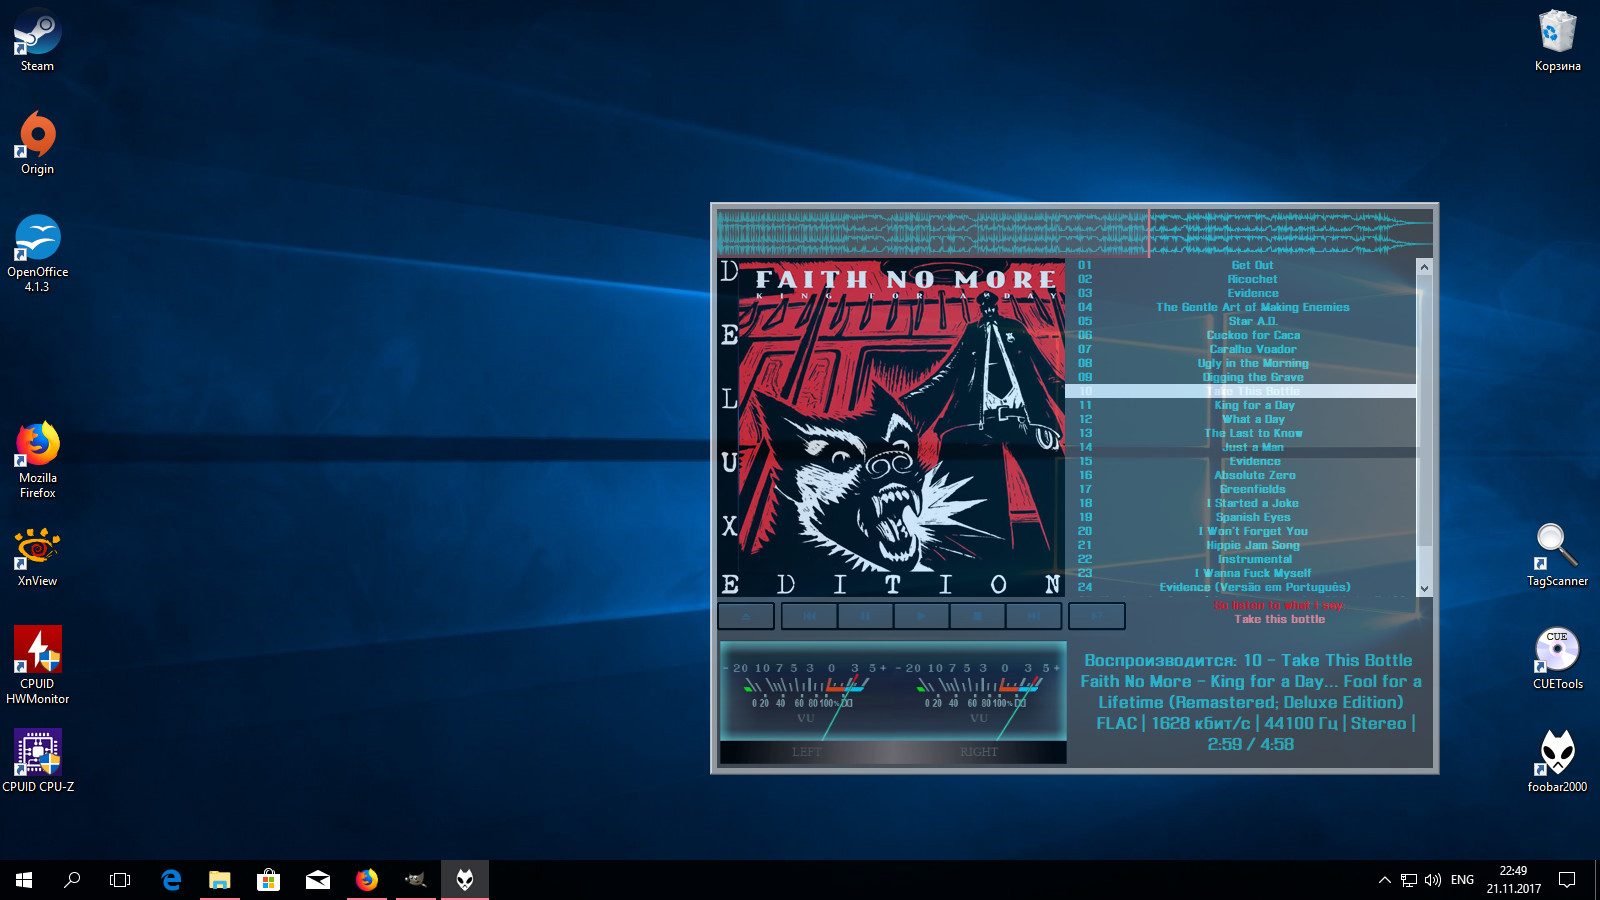This screenshot has width=1600, height=900.
Task: Open Task View on the taskbar
Action: [x=120, y=880]
